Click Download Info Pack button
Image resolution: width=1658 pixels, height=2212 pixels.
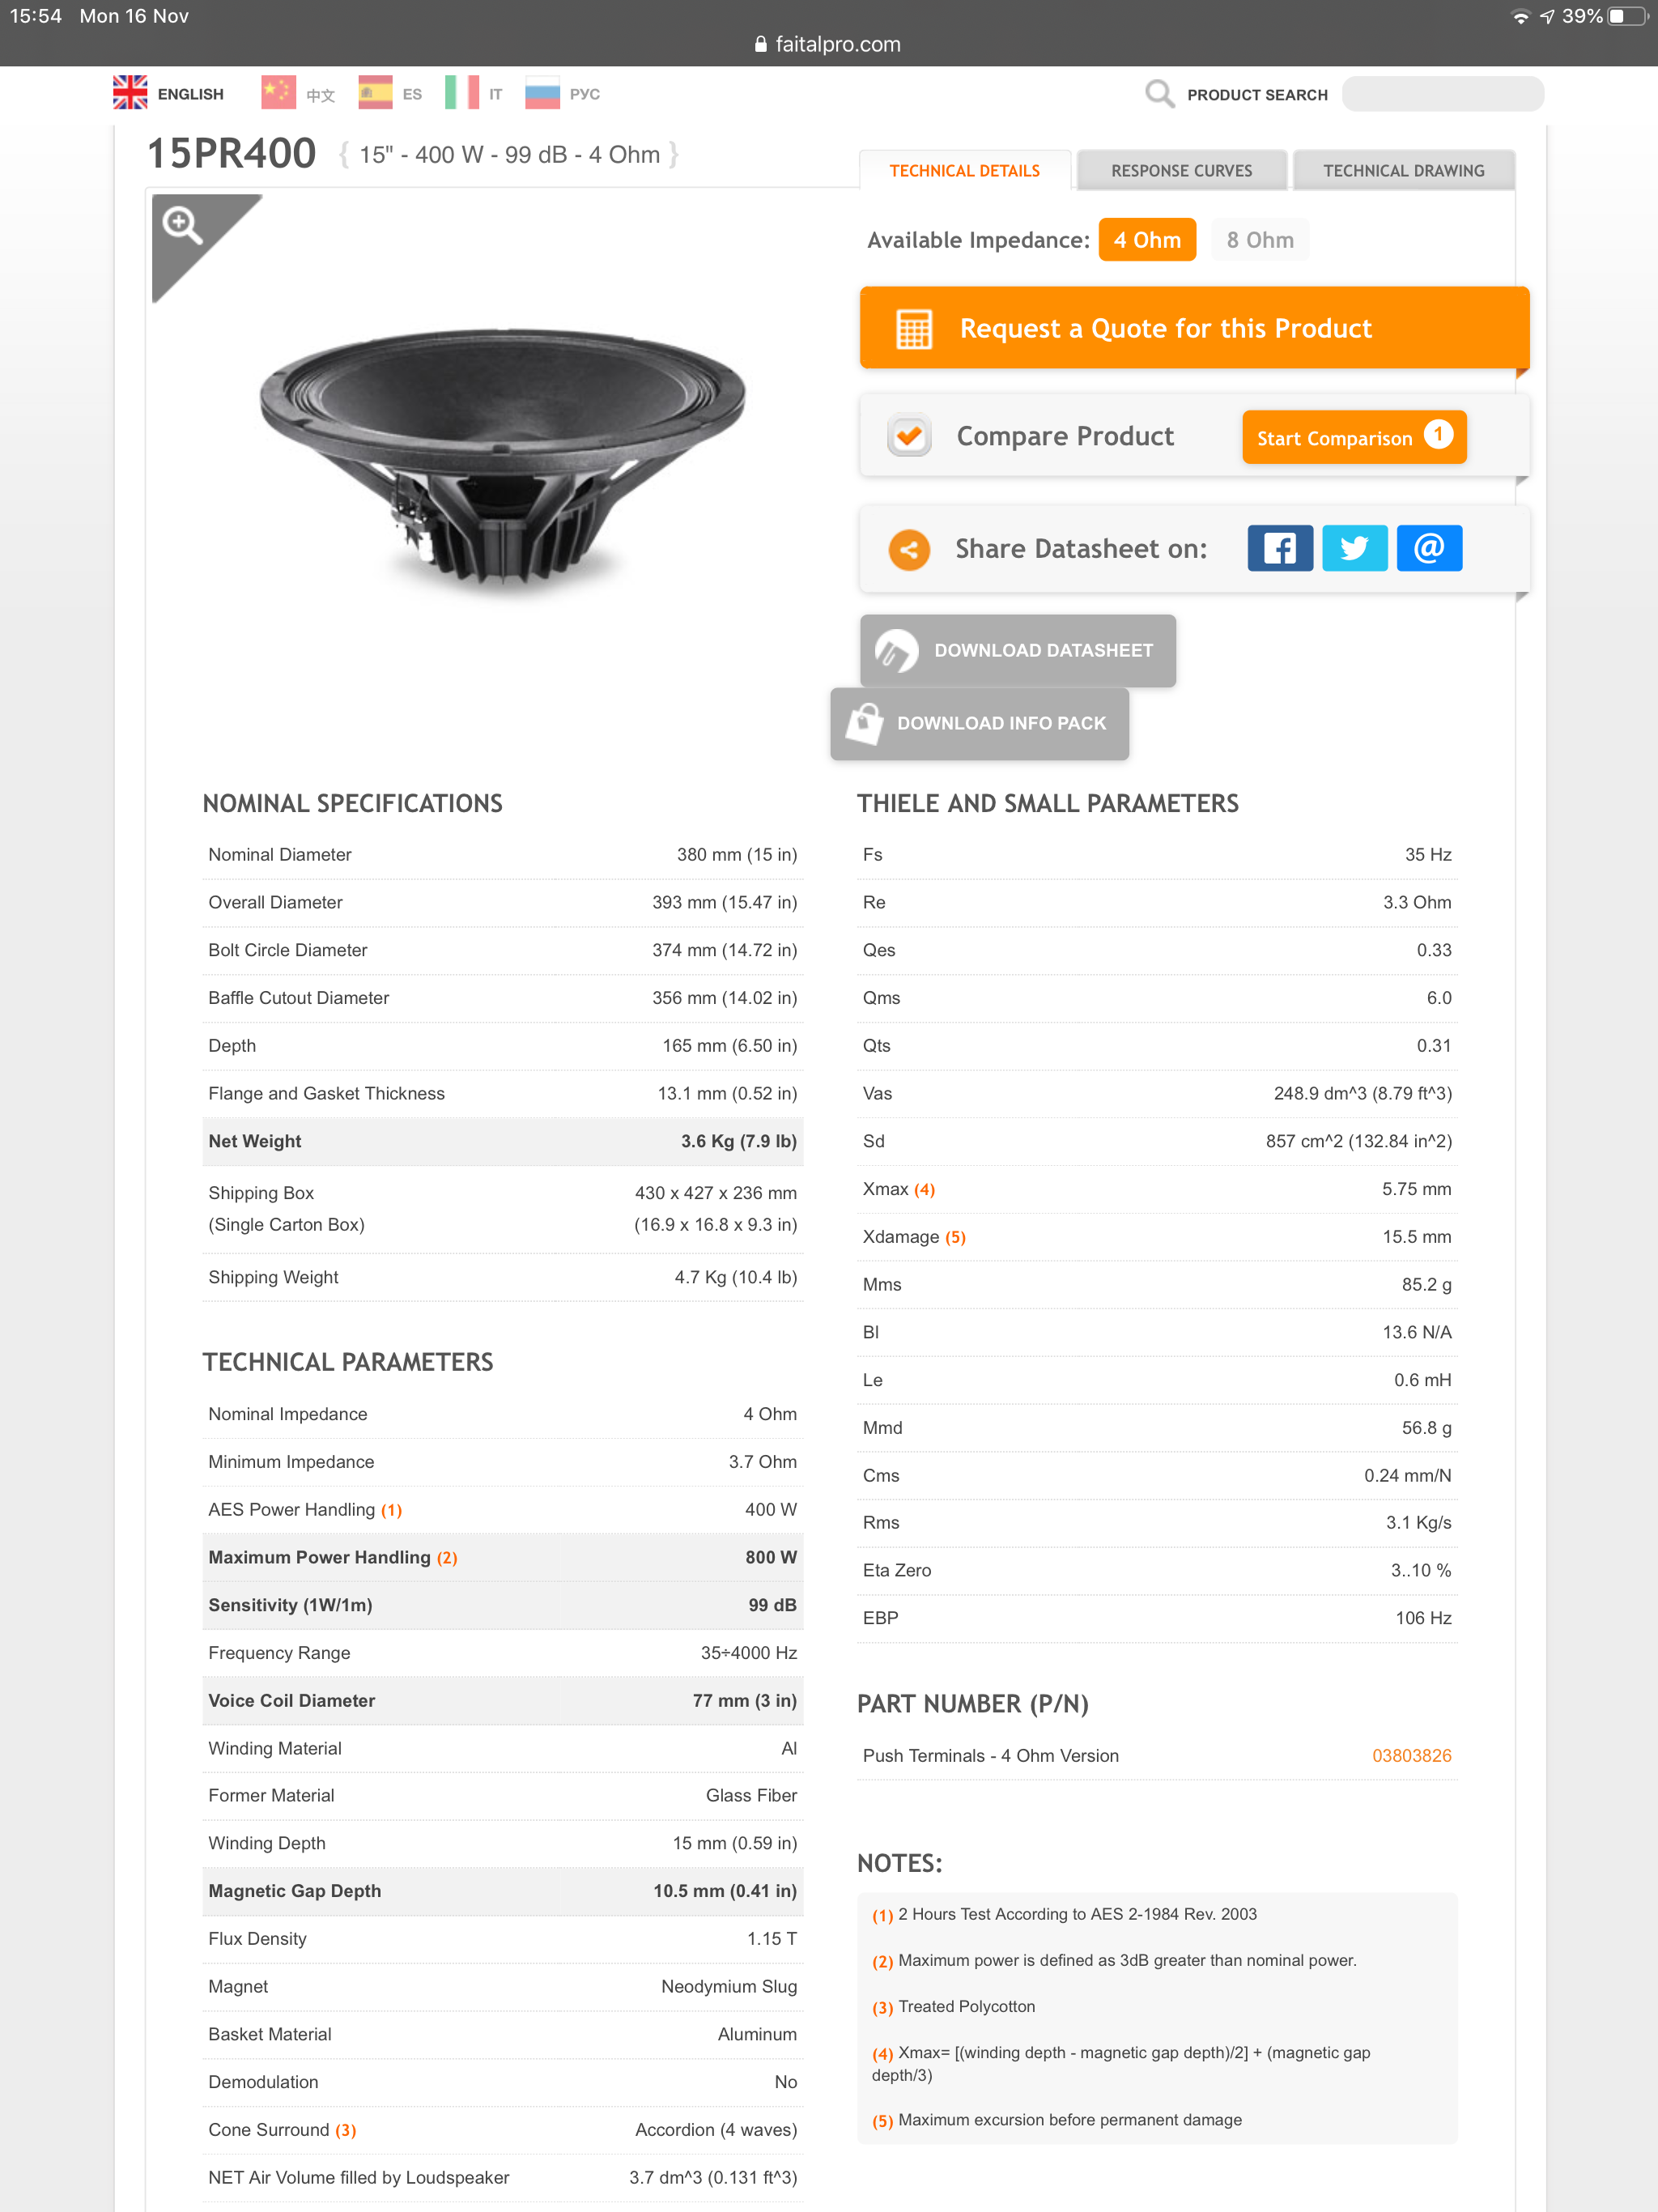[x=980, y=724]
